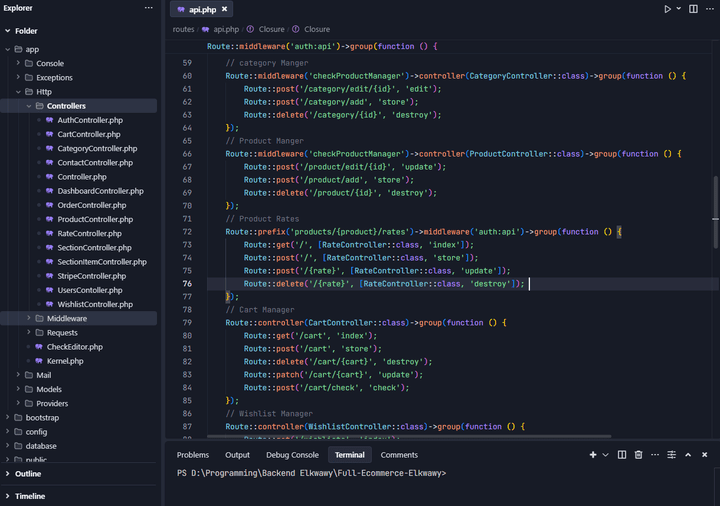Collapse the app folder
The image size is (720, 506).
(8, 49)
